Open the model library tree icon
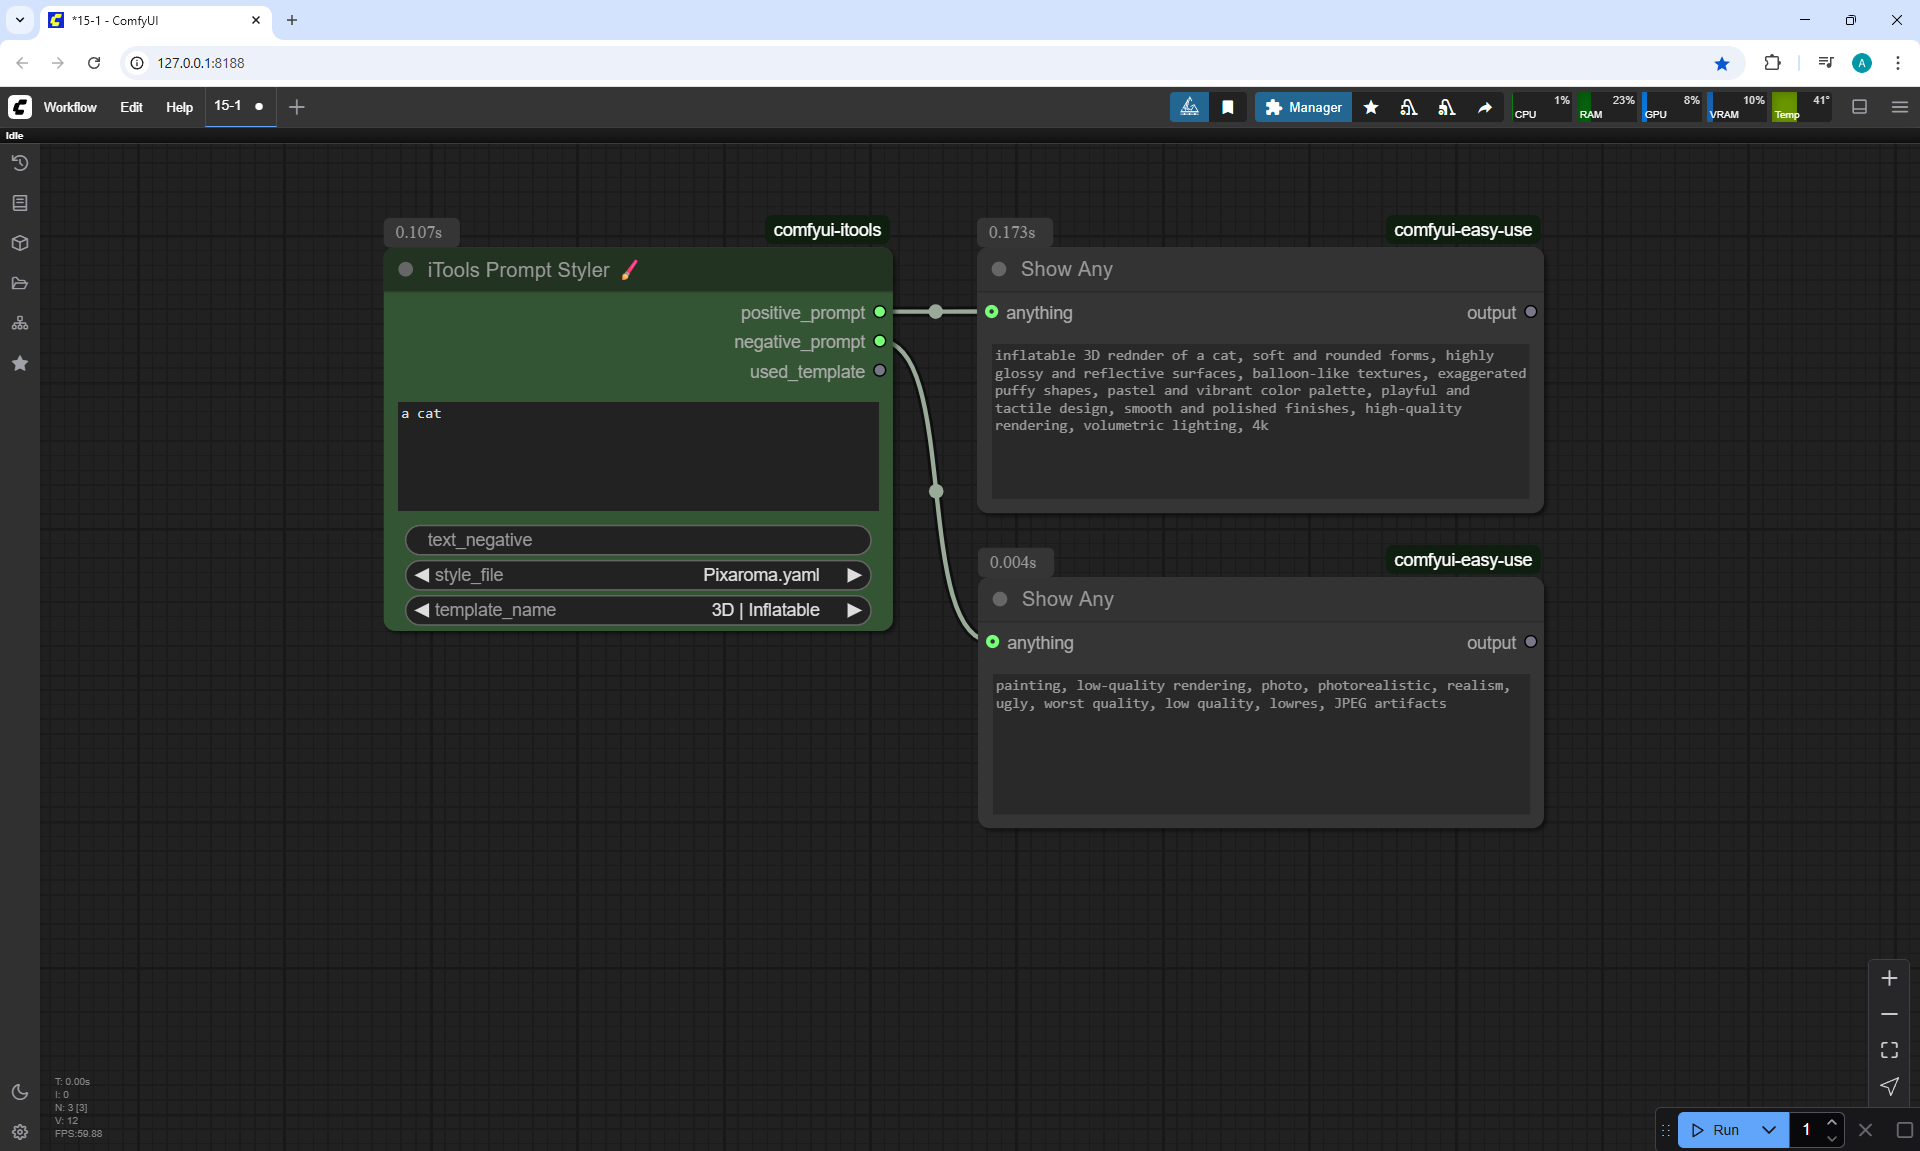 click(x=19, y=323)
